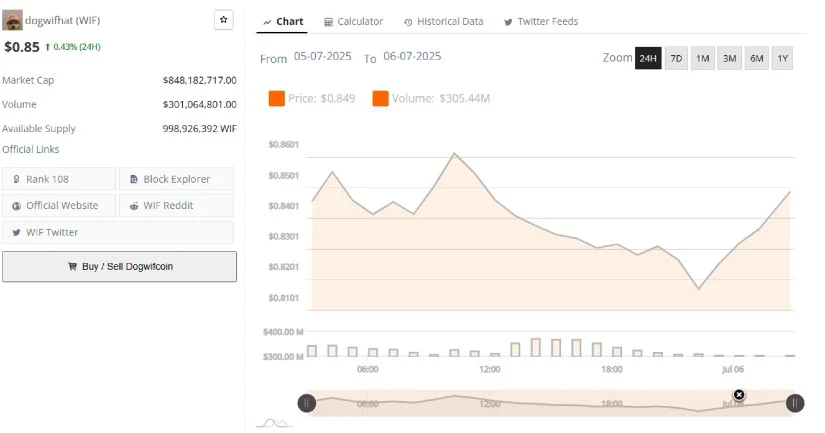Screen dimensions: 825x433
Task: Click the right range navigator handle
Action: 795,403
